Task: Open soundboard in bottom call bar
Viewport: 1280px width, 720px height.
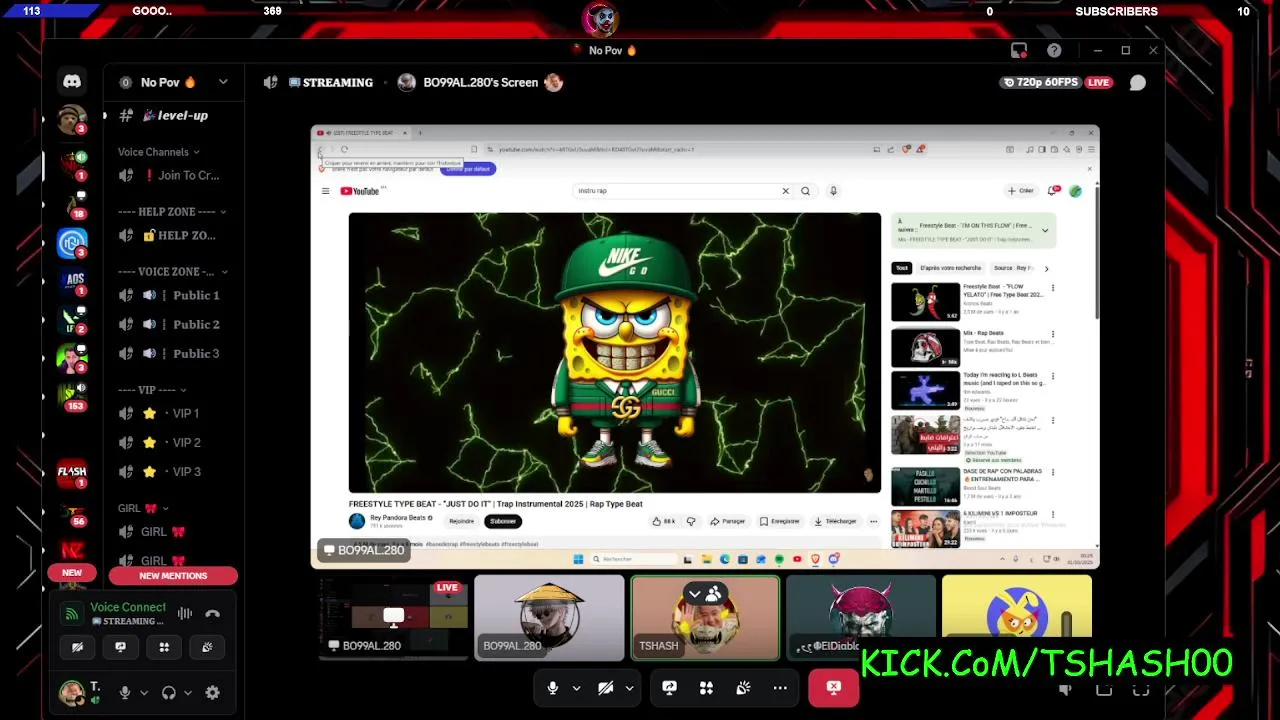Action: [x=743, y=688]
